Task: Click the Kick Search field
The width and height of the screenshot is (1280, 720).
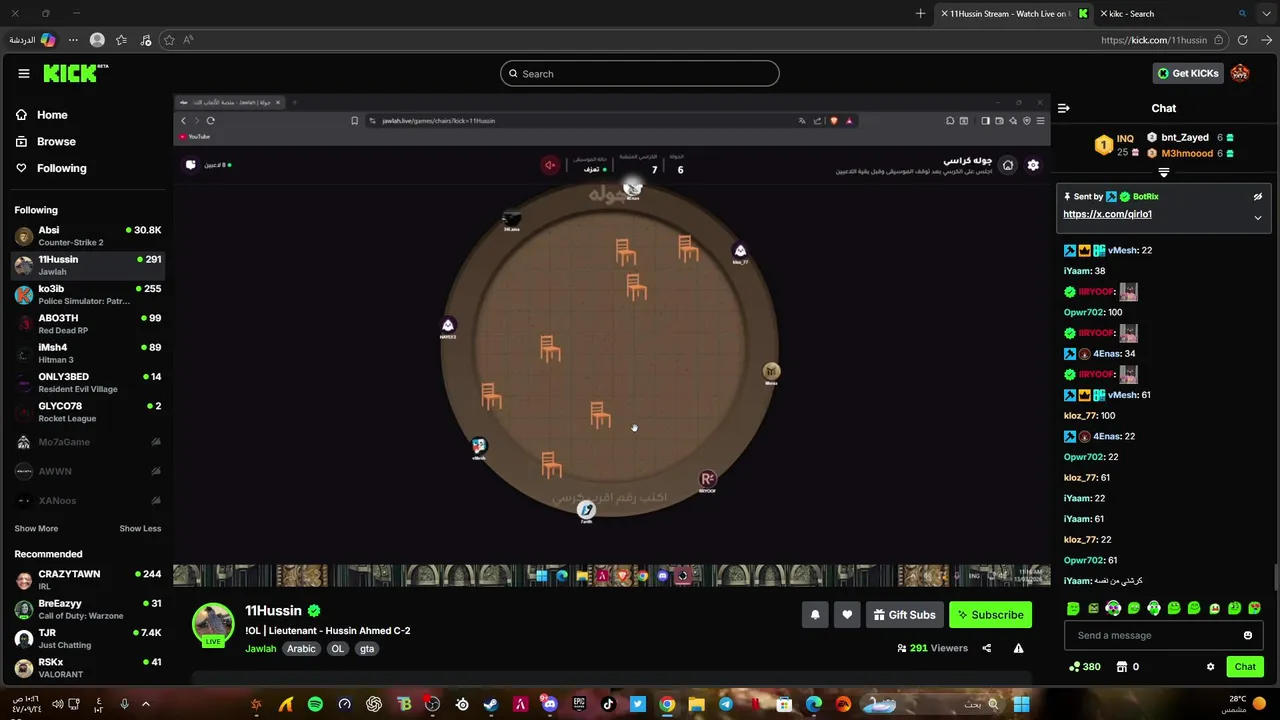Action: click(x=640, y=73)
